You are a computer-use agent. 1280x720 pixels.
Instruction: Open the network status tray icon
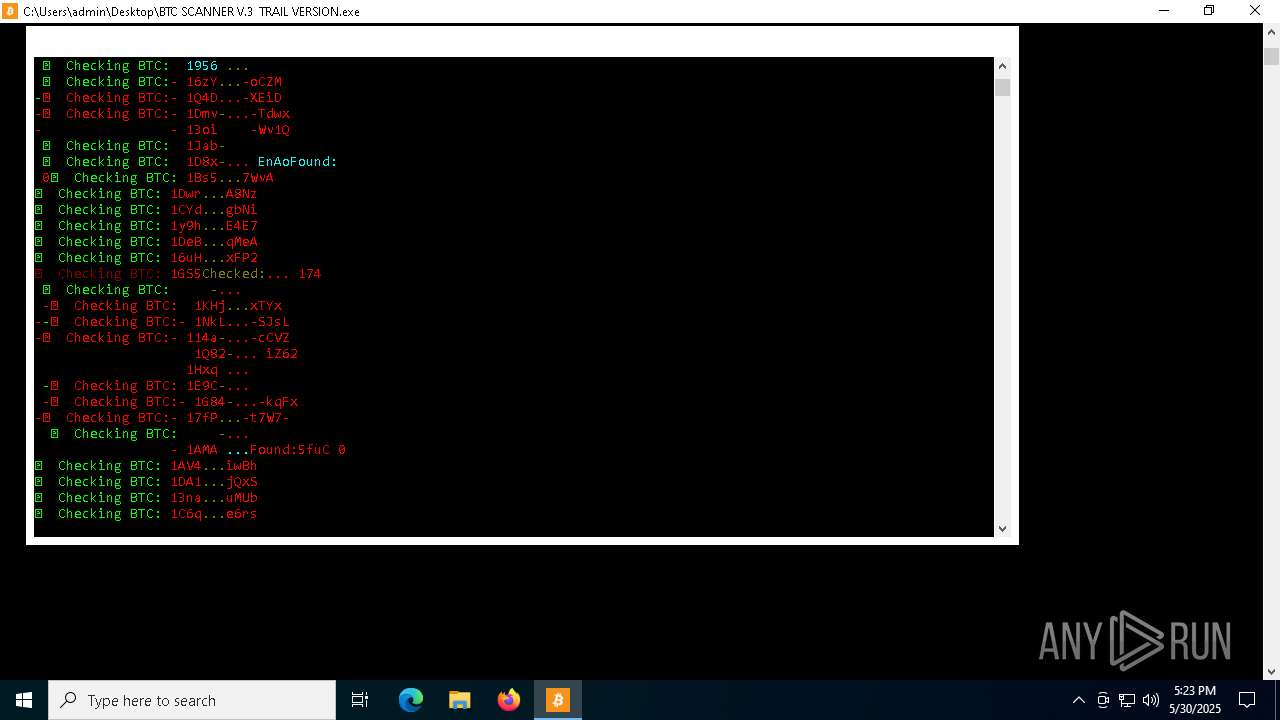tap(1126, 700)
